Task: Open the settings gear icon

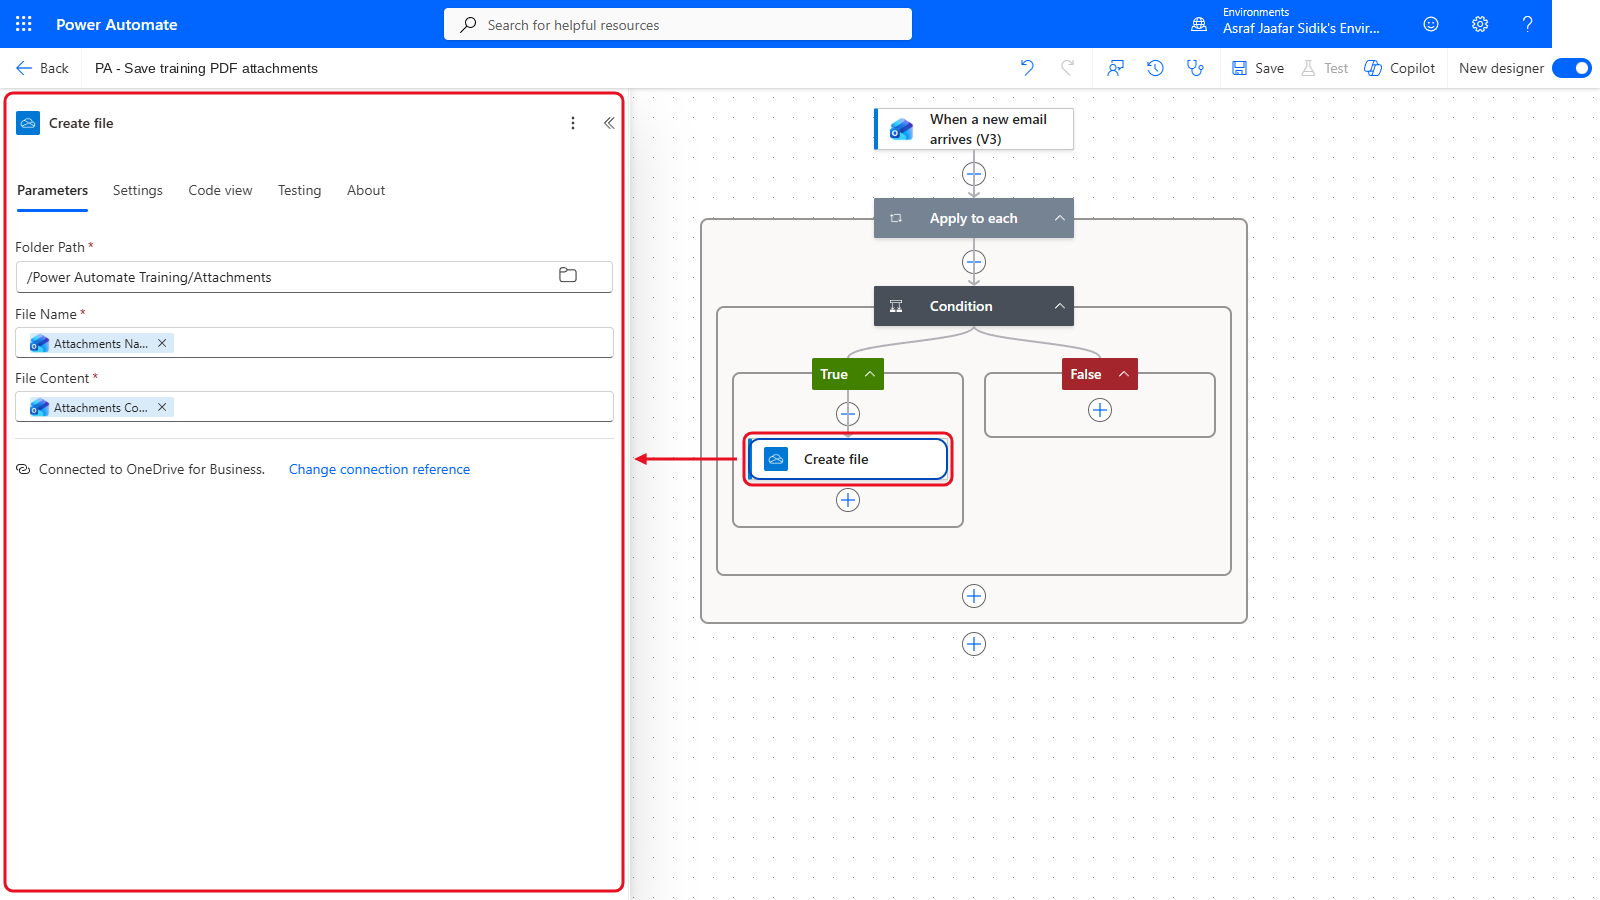Action: [1480, 24]
